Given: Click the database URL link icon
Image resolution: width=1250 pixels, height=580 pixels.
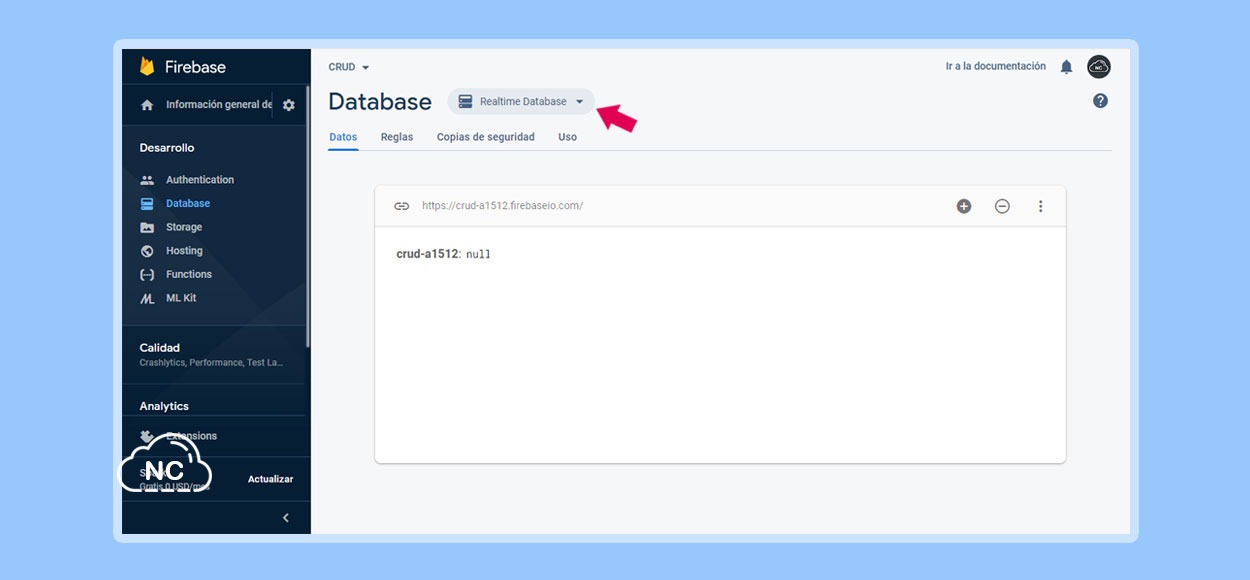Looking at the screenshot, I should (x=401, y=206).
